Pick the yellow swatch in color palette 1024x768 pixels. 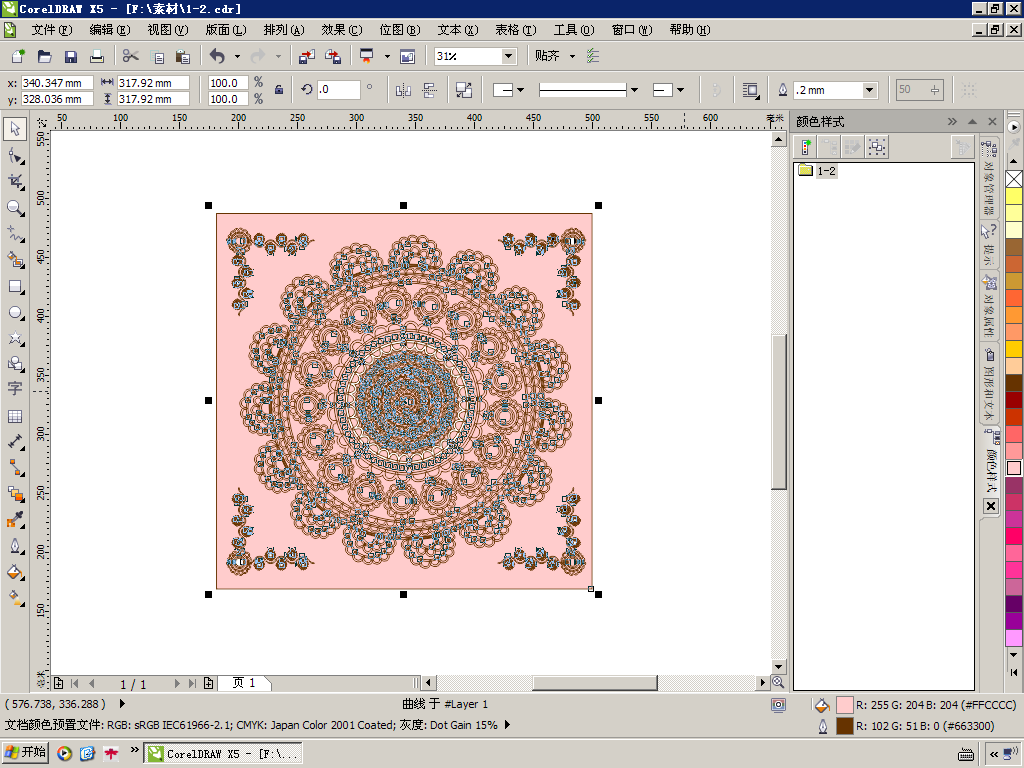[1014, 197]
